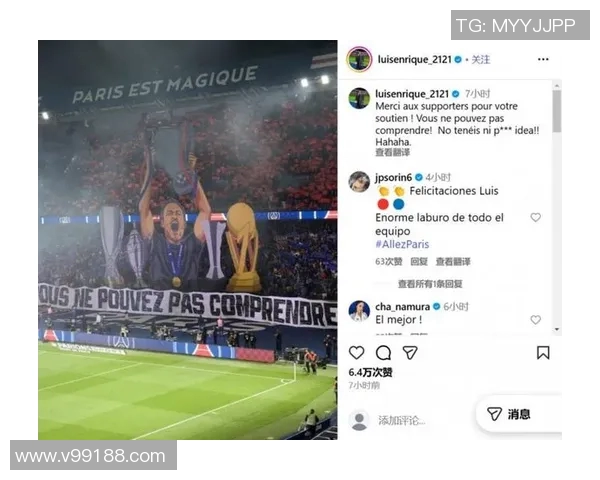The image size is (600, 480).
Task: Expand 查看所有1条回复 replies
Action: tap(430, 284)
